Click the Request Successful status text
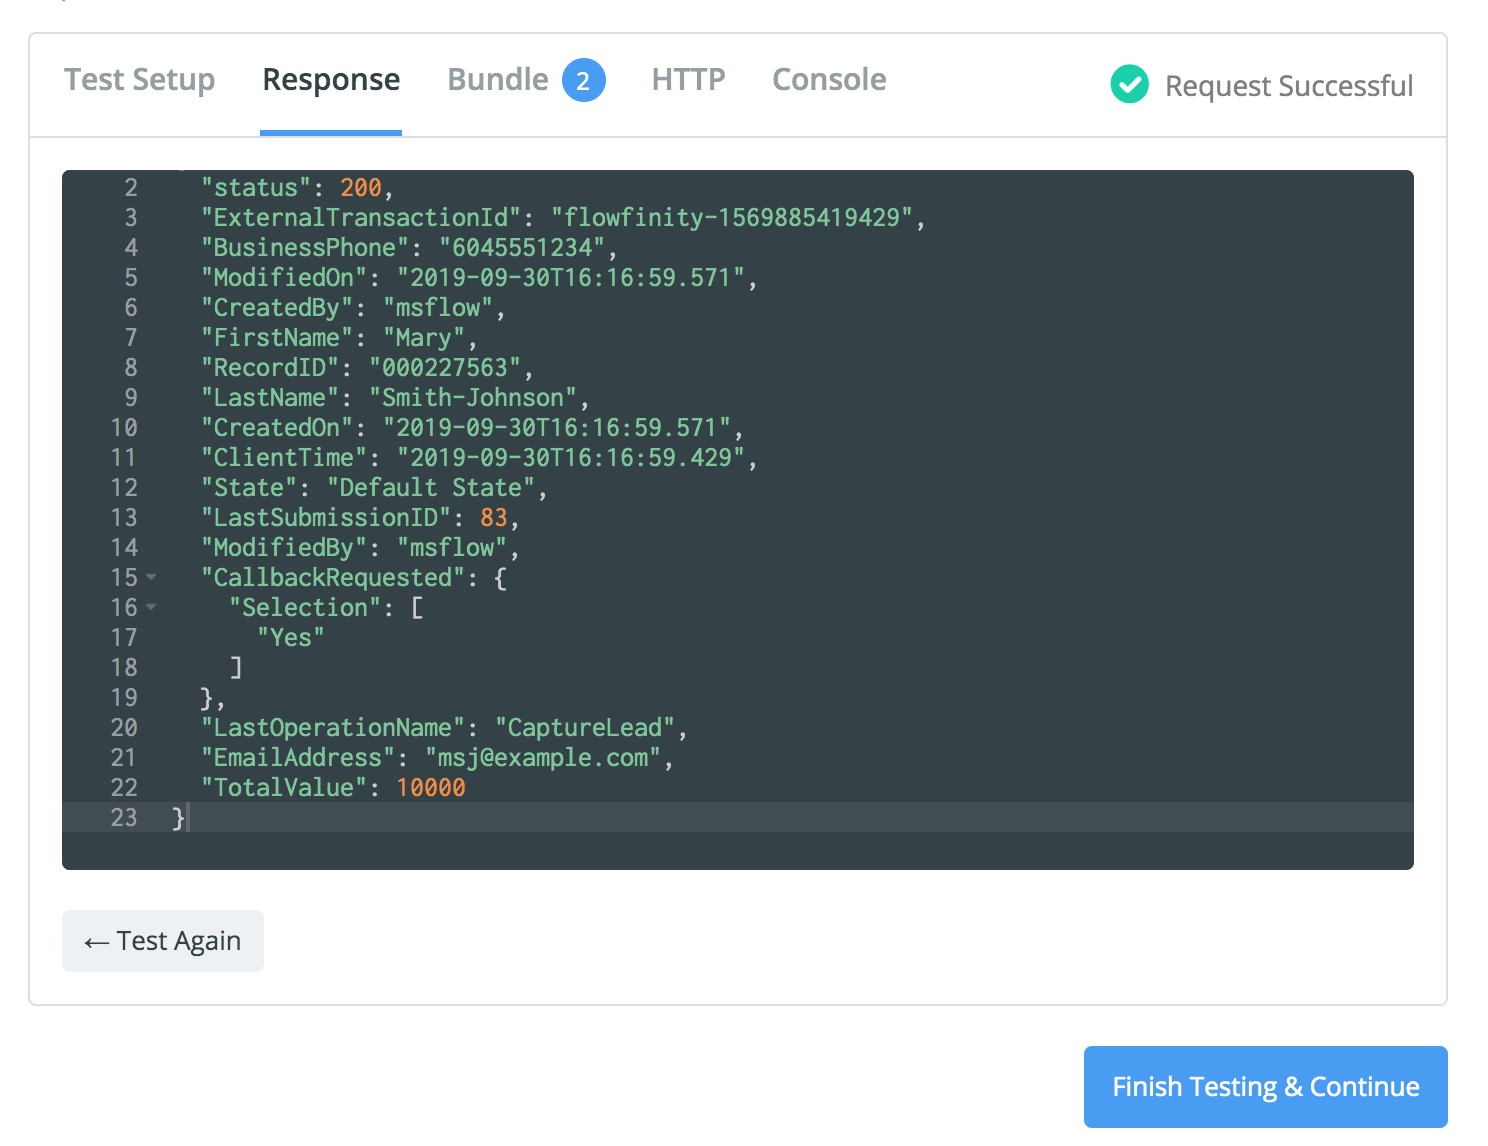 click(1288, 86)
